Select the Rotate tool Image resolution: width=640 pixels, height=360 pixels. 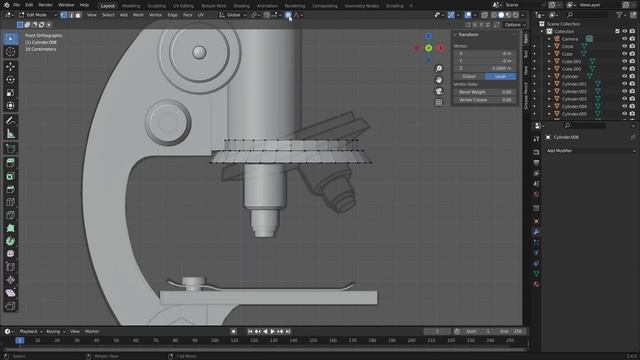click(x=11, y=80)
